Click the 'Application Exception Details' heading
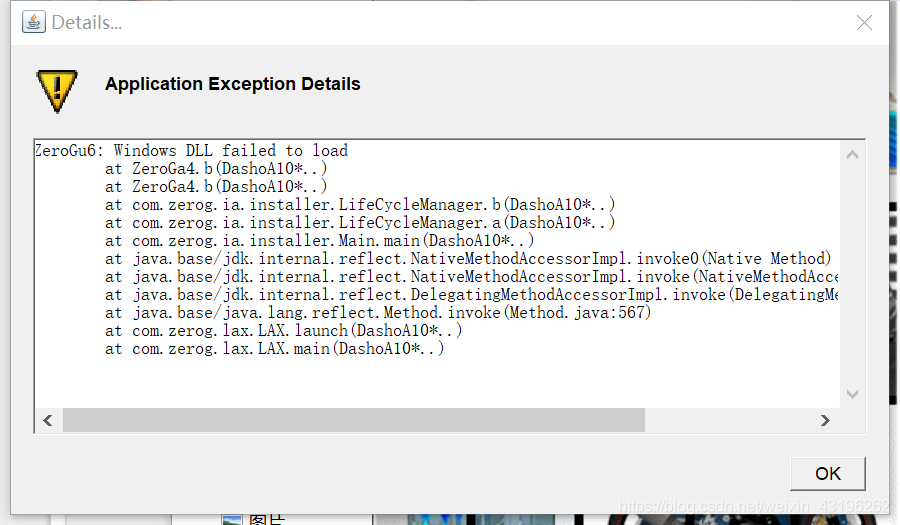 point(232,84)
